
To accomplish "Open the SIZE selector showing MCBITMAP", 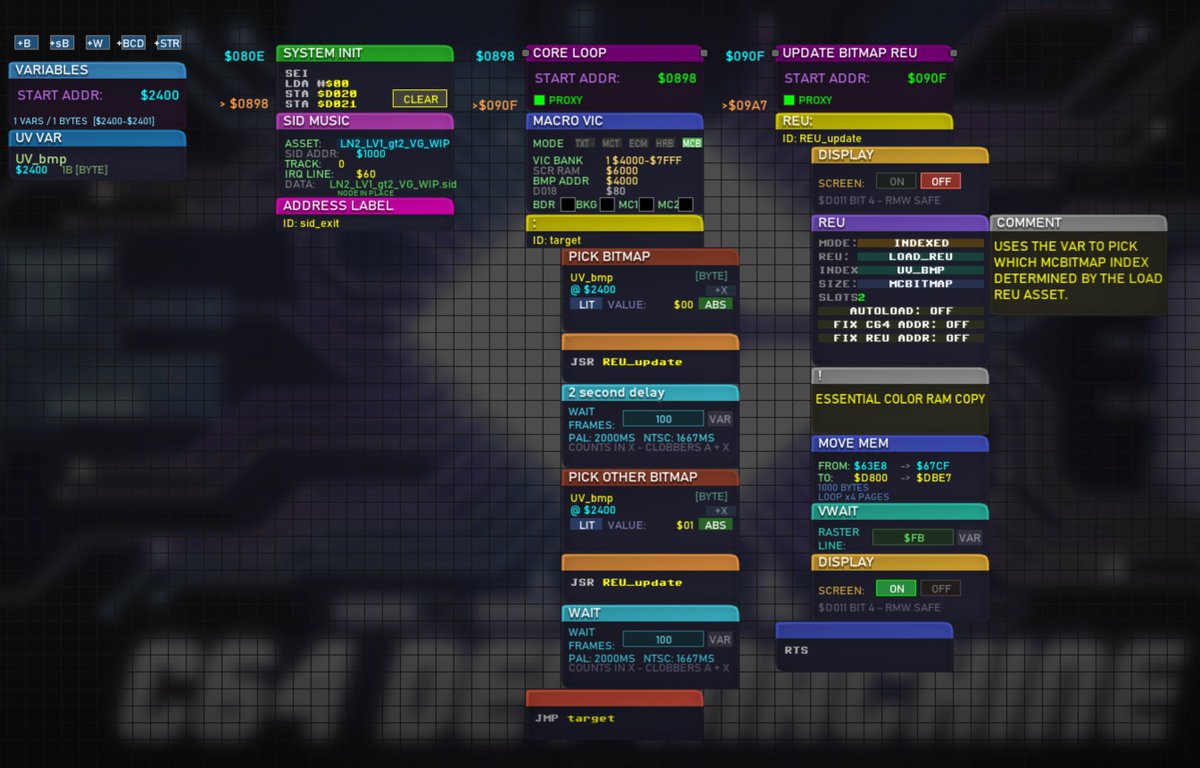I will coord(921,284).
